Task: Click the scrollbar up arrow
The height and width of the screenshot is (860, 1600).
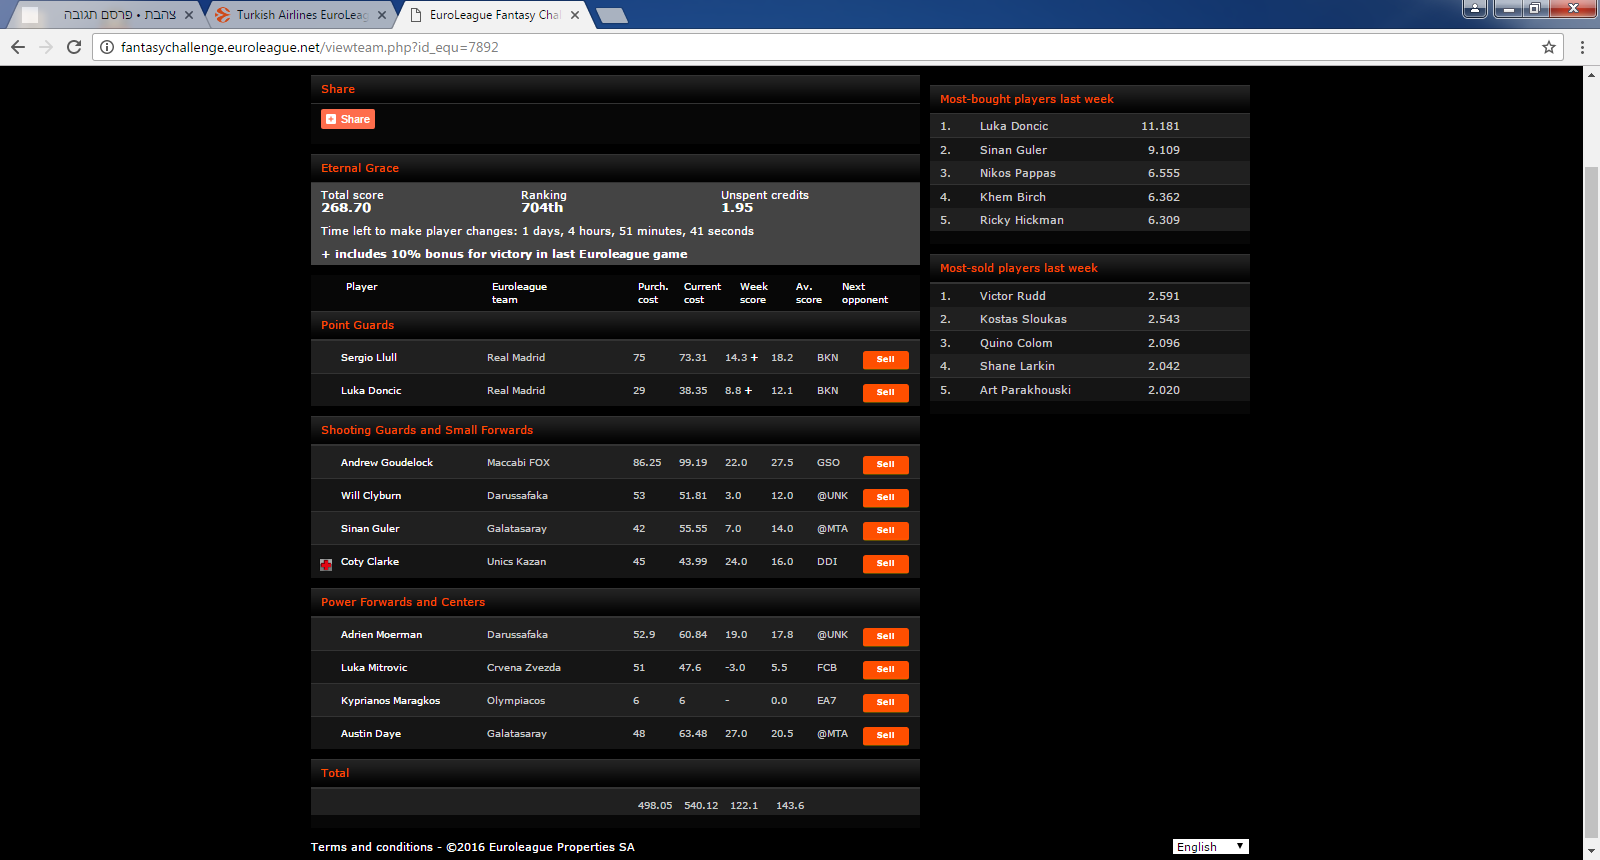Action: coord(1591,74)
